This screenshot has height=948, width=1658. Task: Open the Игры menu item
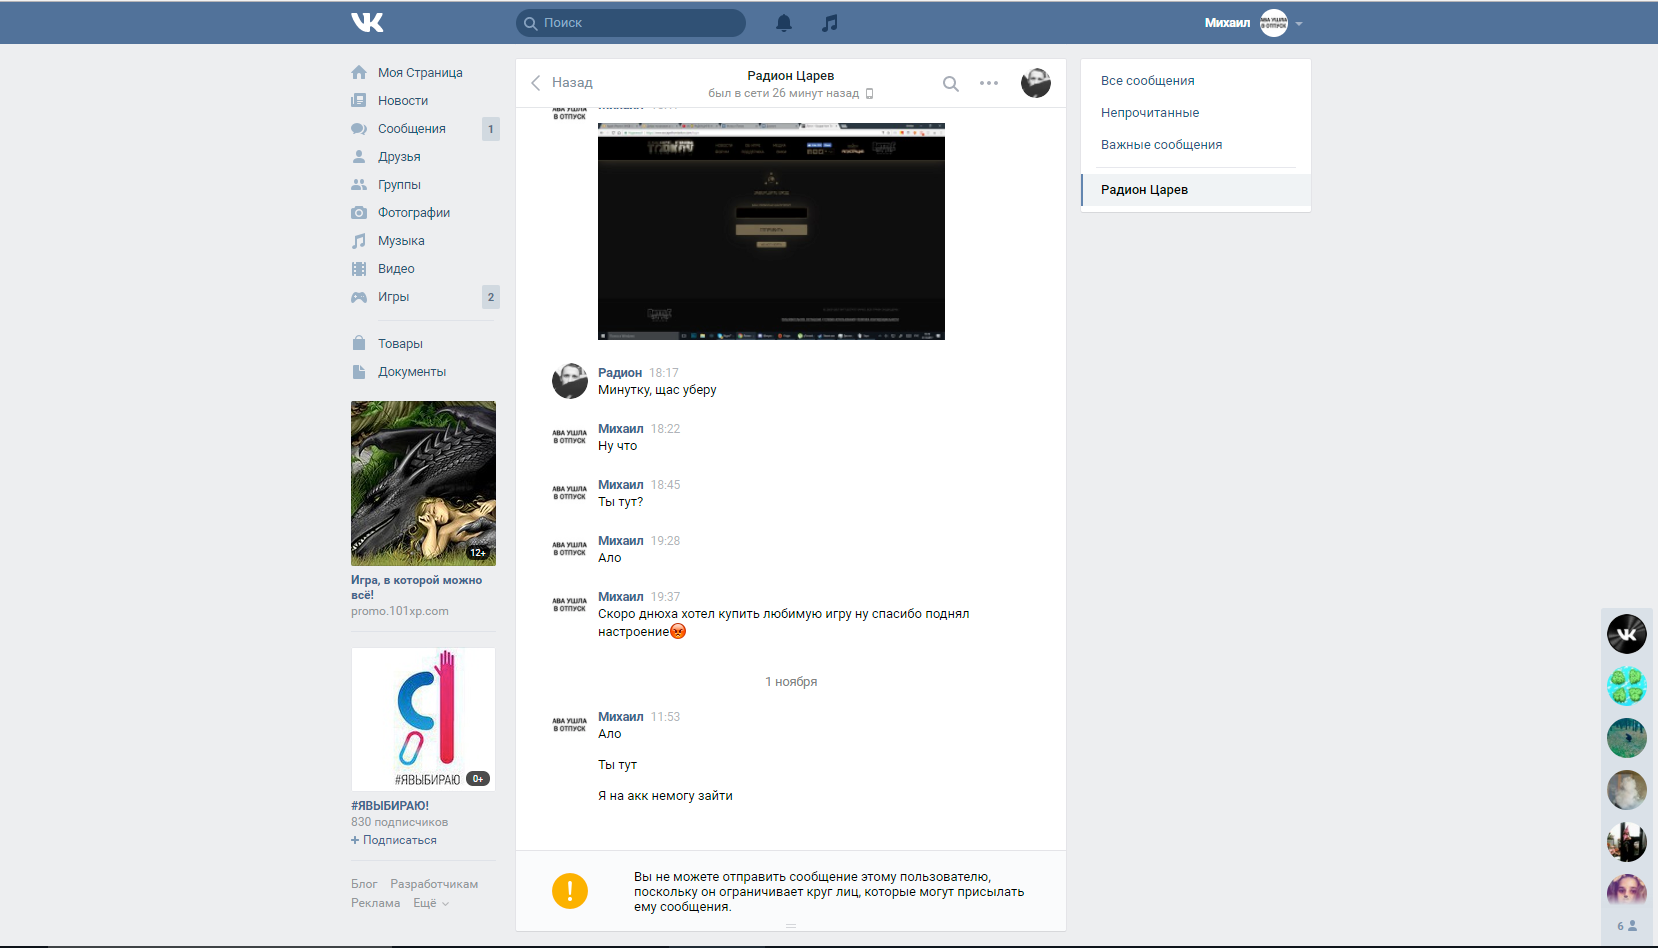tap(393, 296)
